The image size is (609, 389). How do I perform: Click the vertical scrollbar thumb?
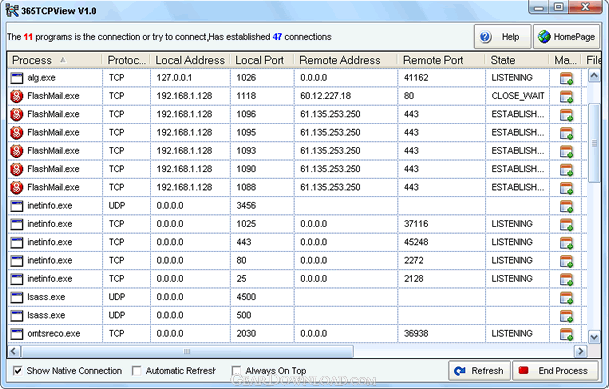pyautogui.click(x=594, y=143)
